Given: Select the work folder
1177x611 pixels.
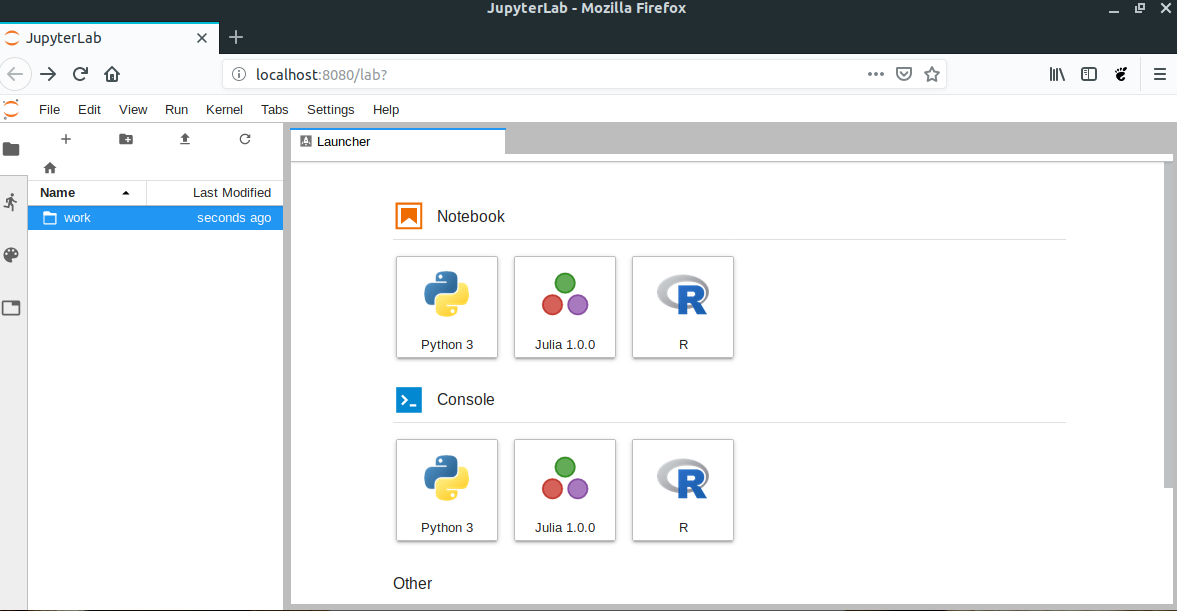Looking at the screenshot, I should tap(155, 218).
